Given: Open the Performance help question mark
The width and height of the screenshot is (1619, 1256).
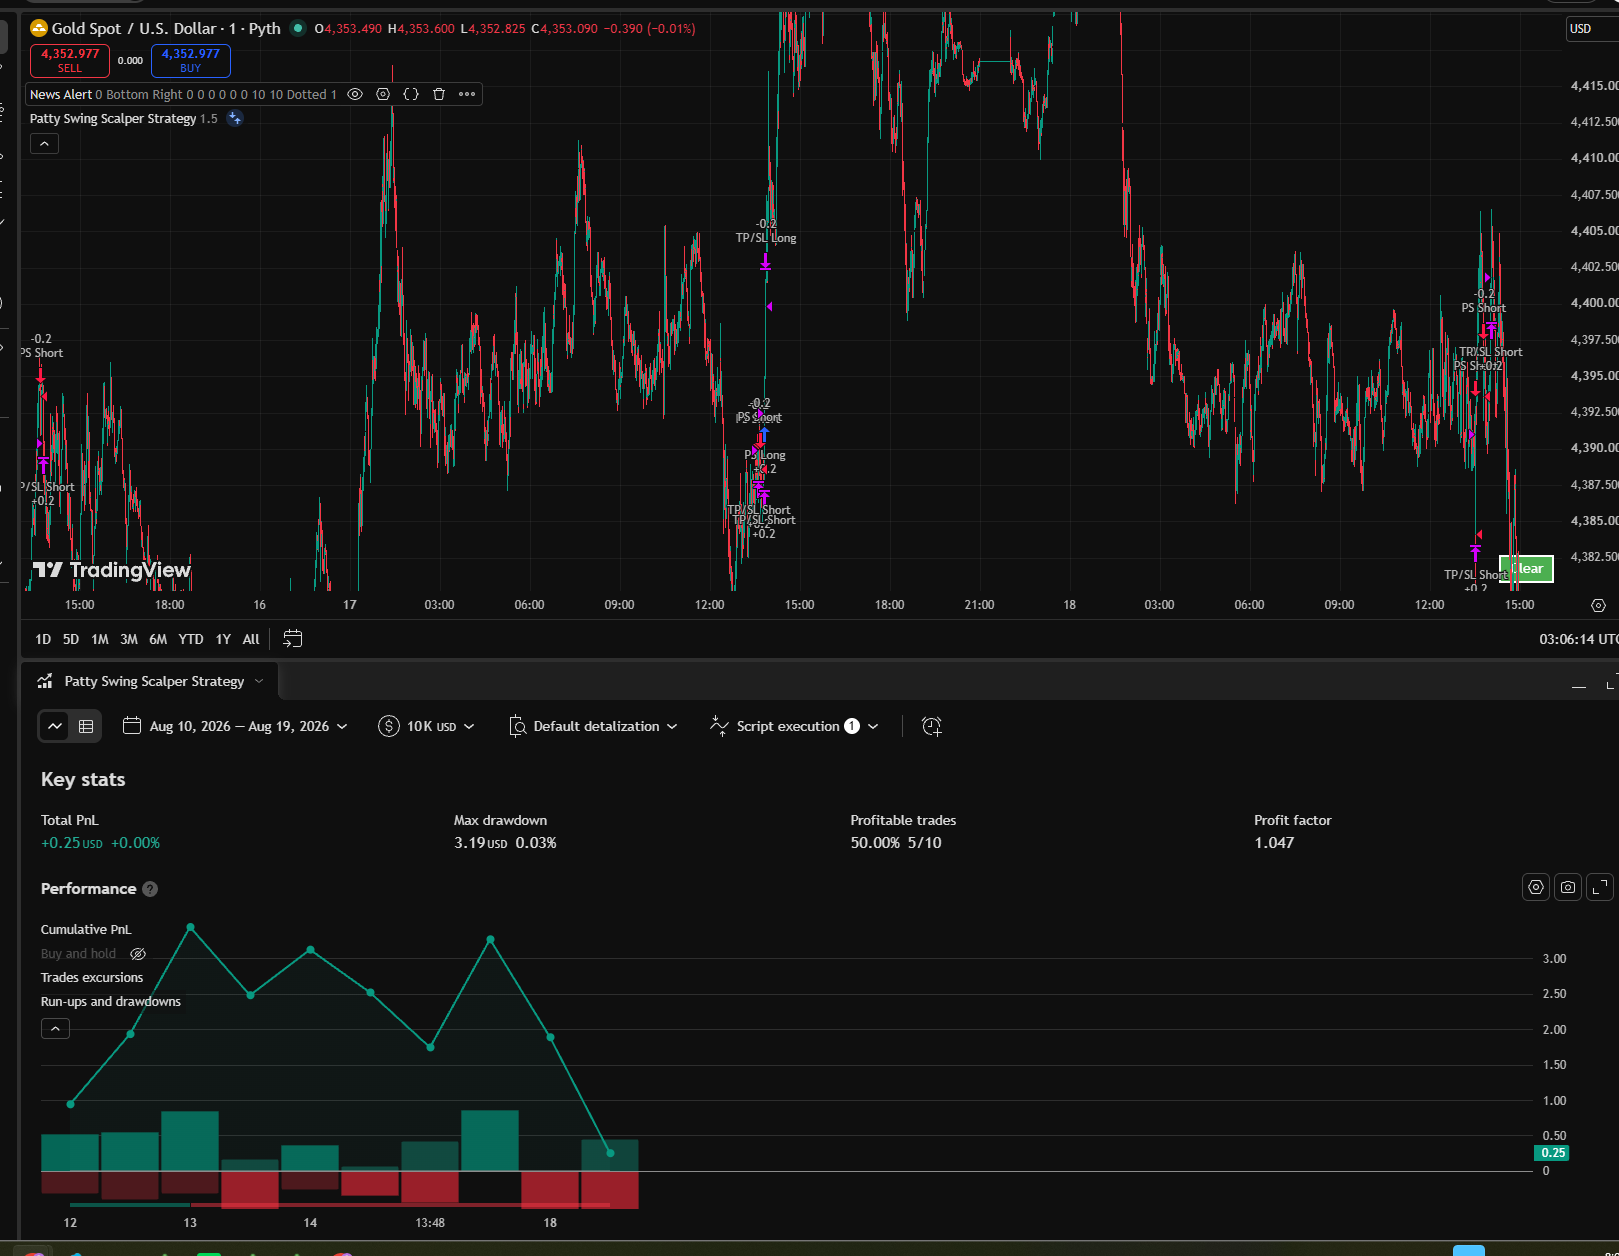Looking at the screenshot, I should [x=150, y=889].
